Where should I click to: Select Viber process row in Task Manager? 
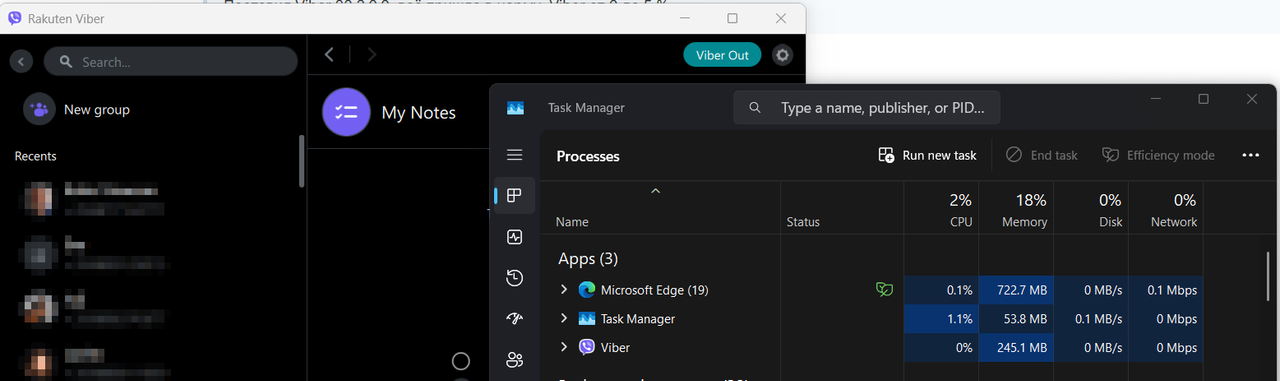tap(873, 347)
